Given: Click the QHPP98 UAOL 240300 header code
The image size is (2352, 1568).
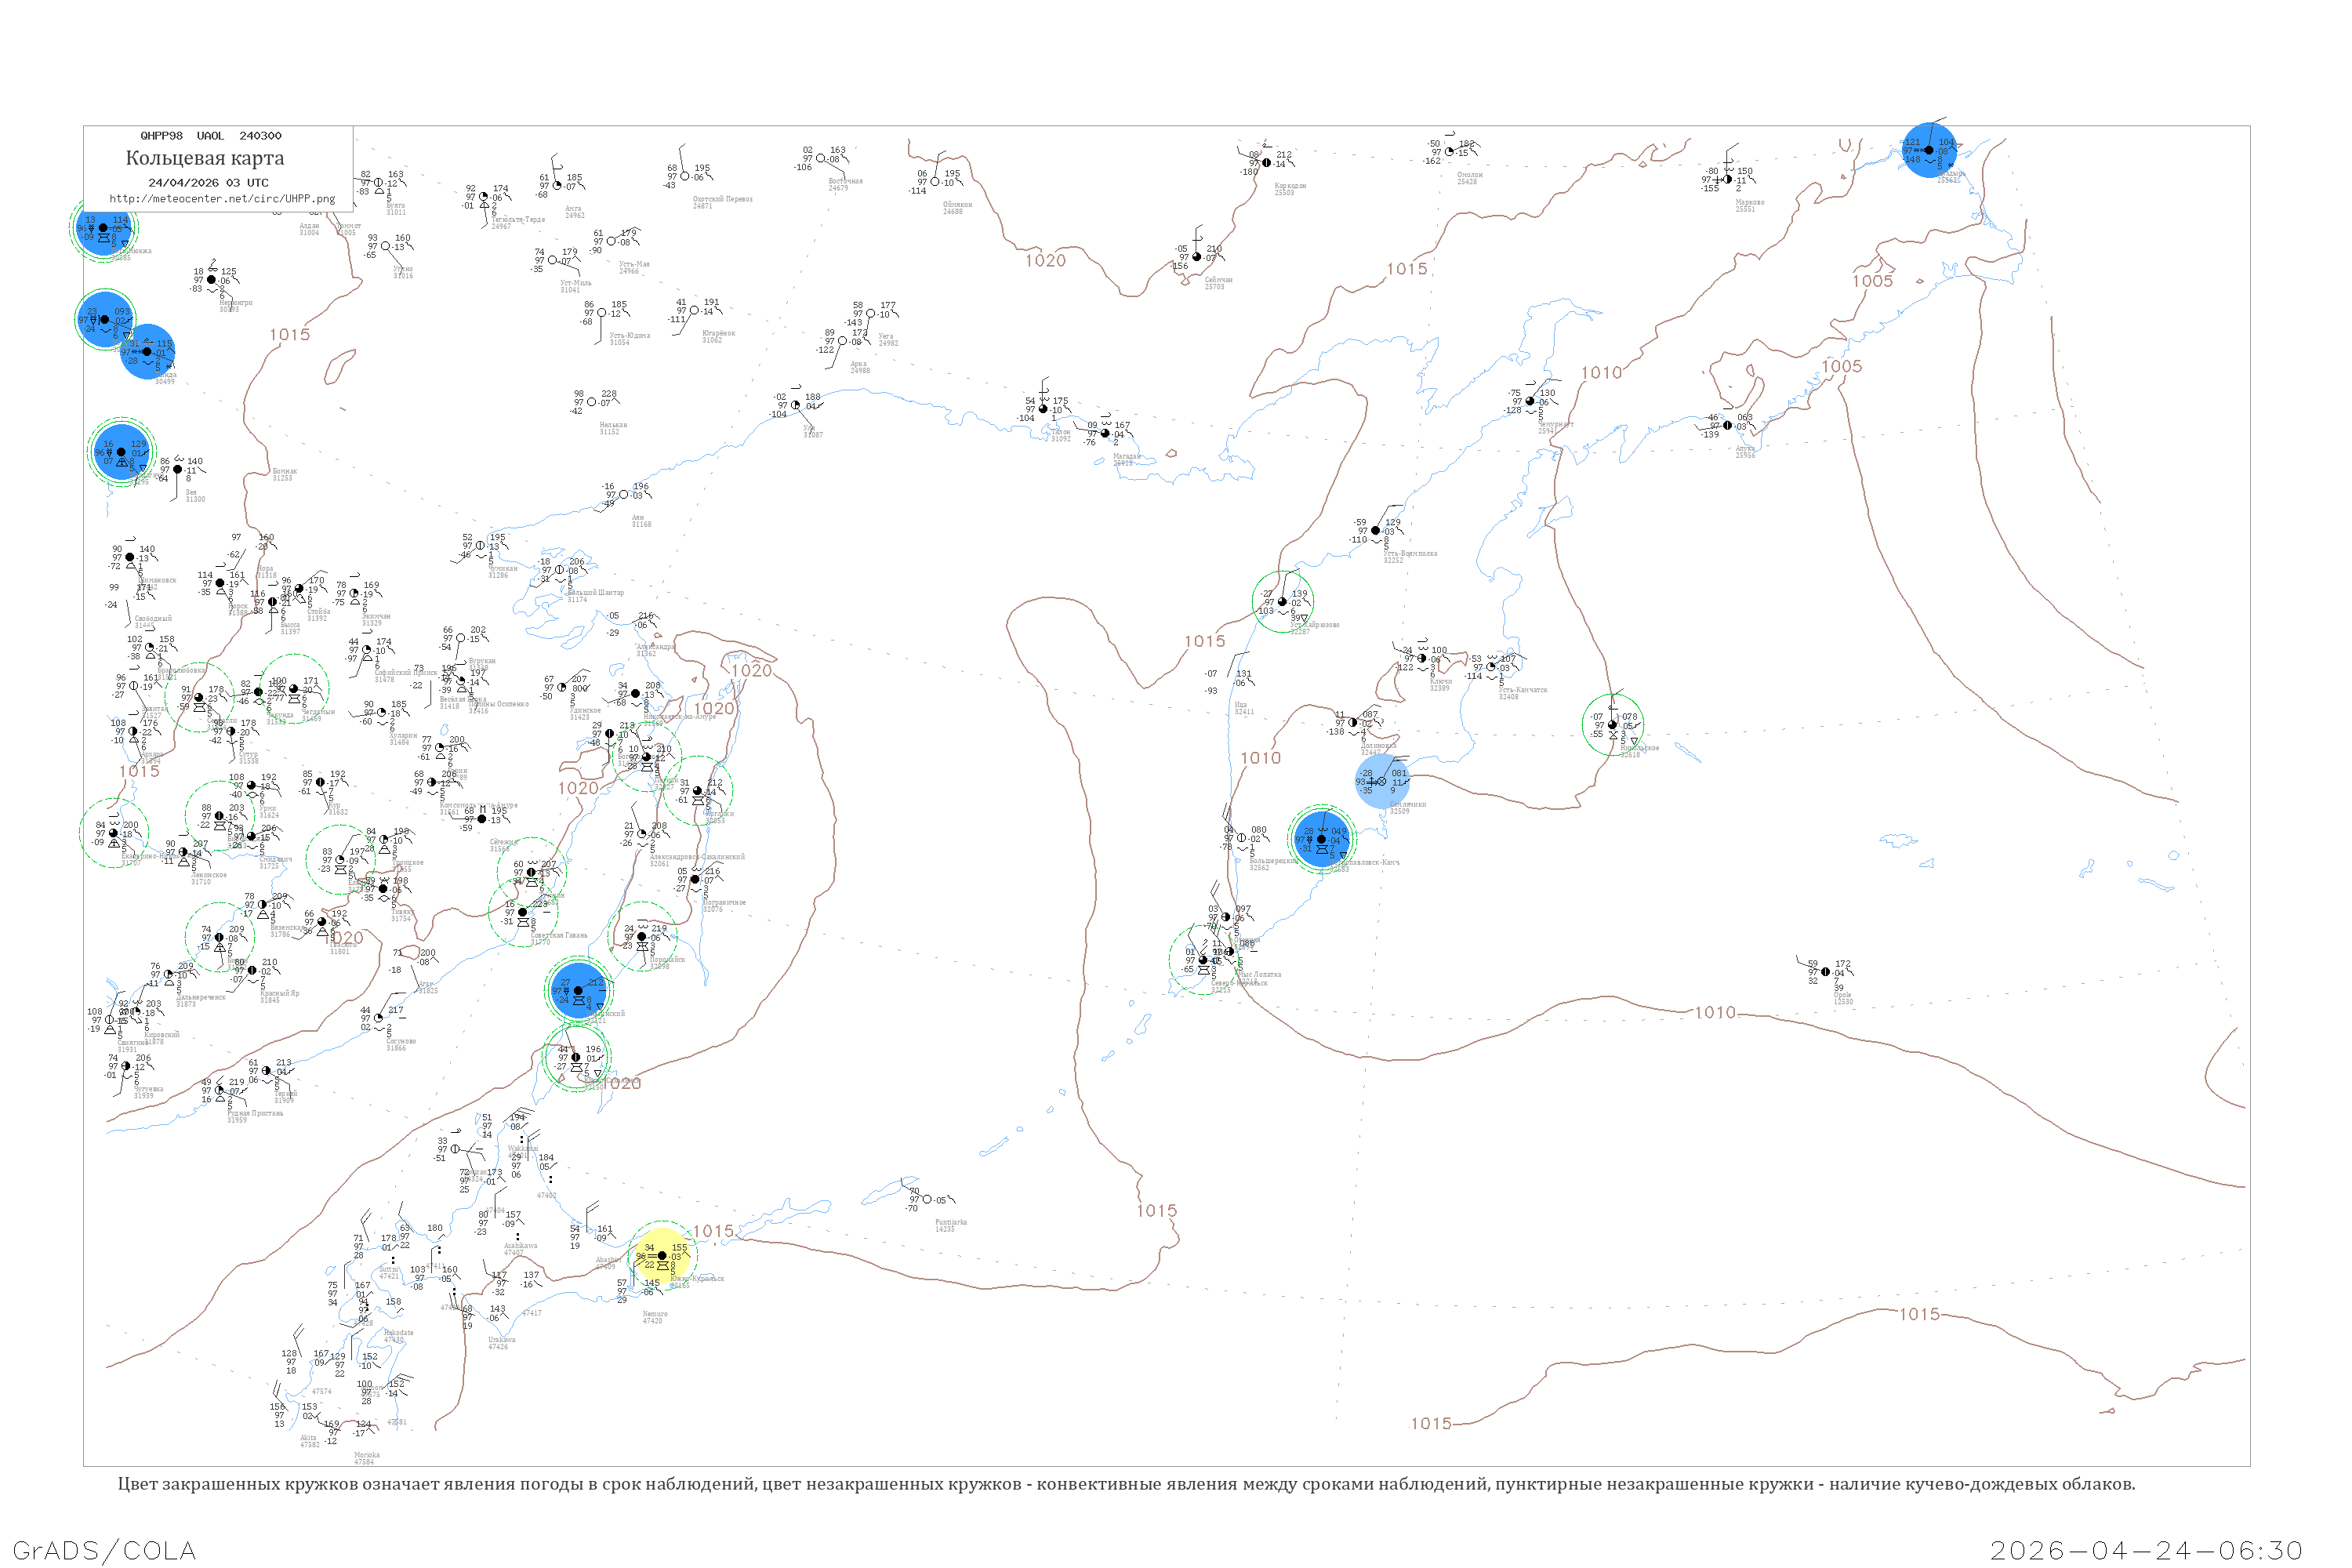Looking at the screenshot, I should tap(210, 135).
